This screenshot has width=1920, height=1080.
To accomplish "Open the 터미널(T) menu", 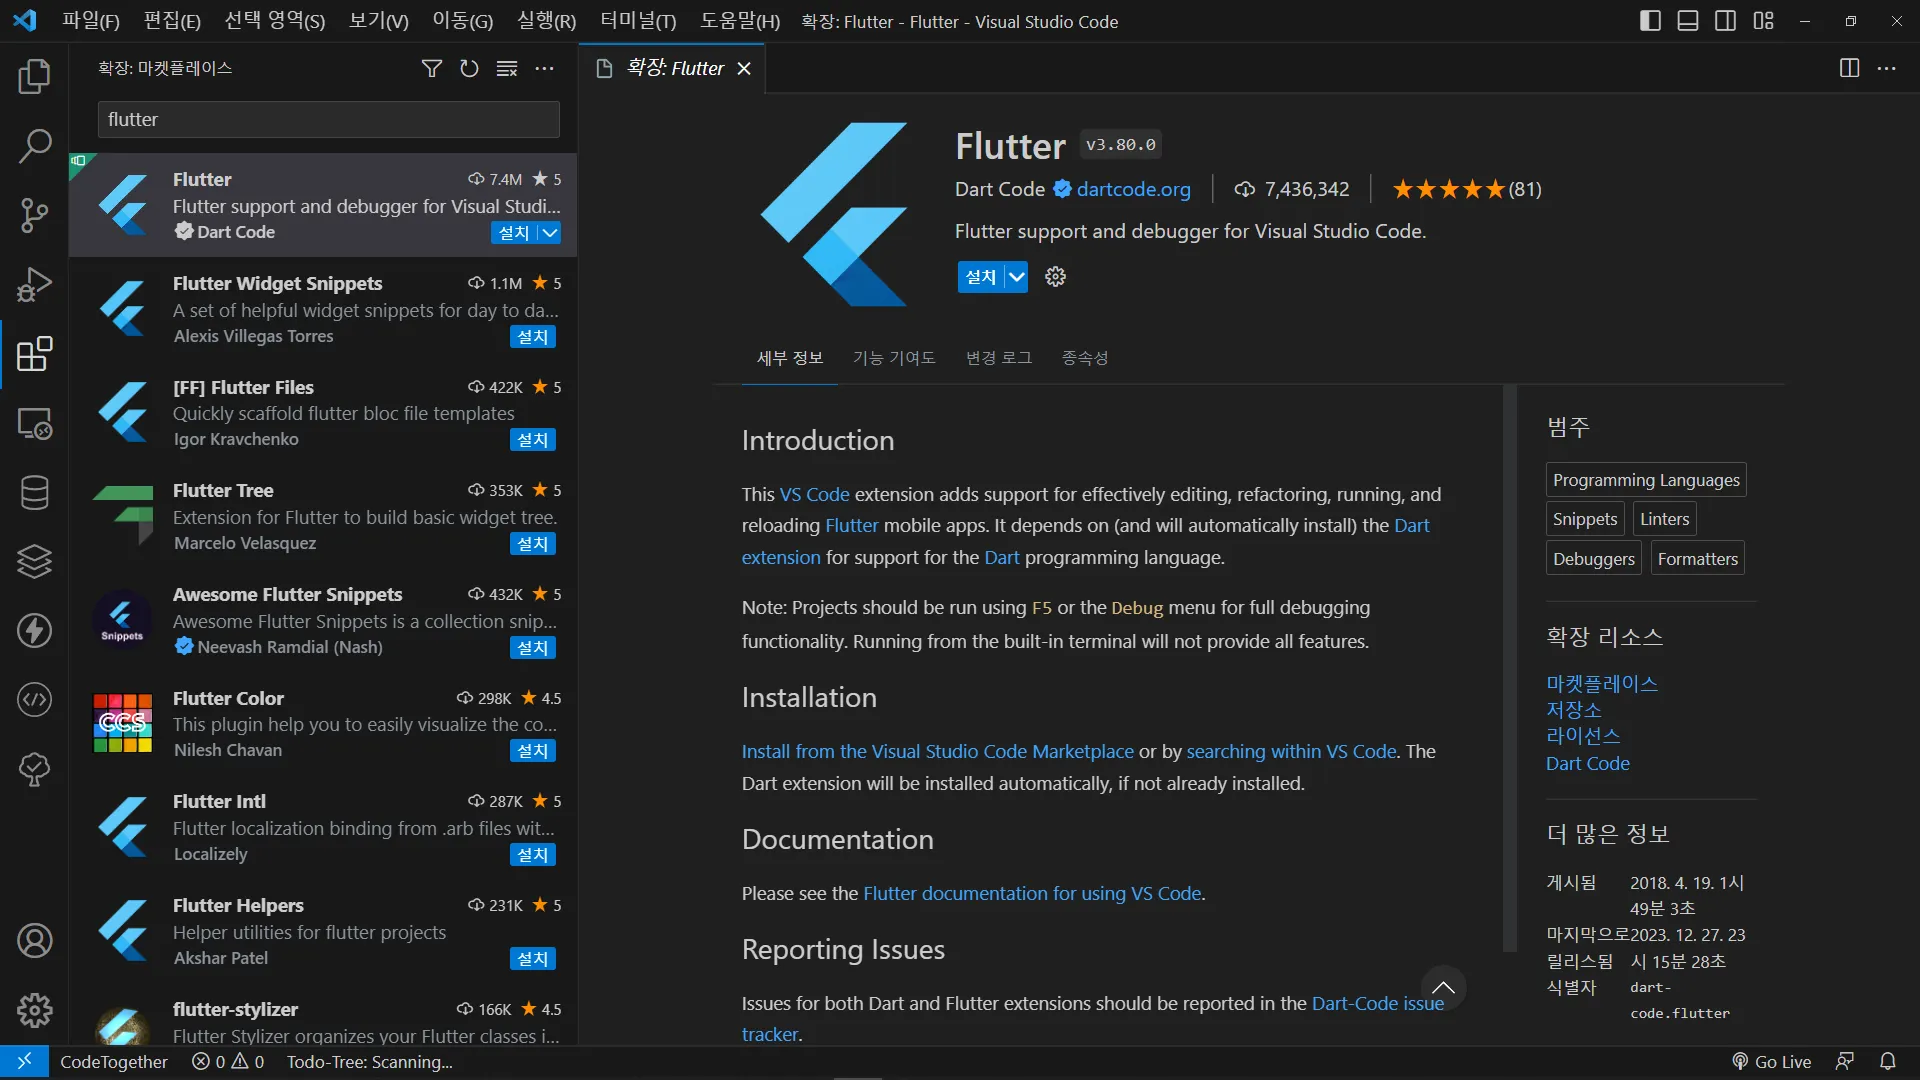I will (638, 21).
